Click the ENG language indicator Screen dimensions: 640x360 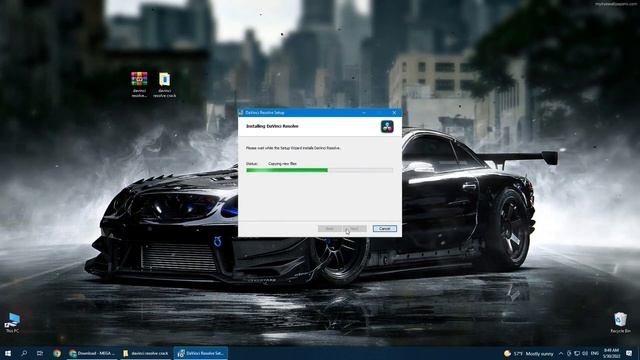(595, 353)
